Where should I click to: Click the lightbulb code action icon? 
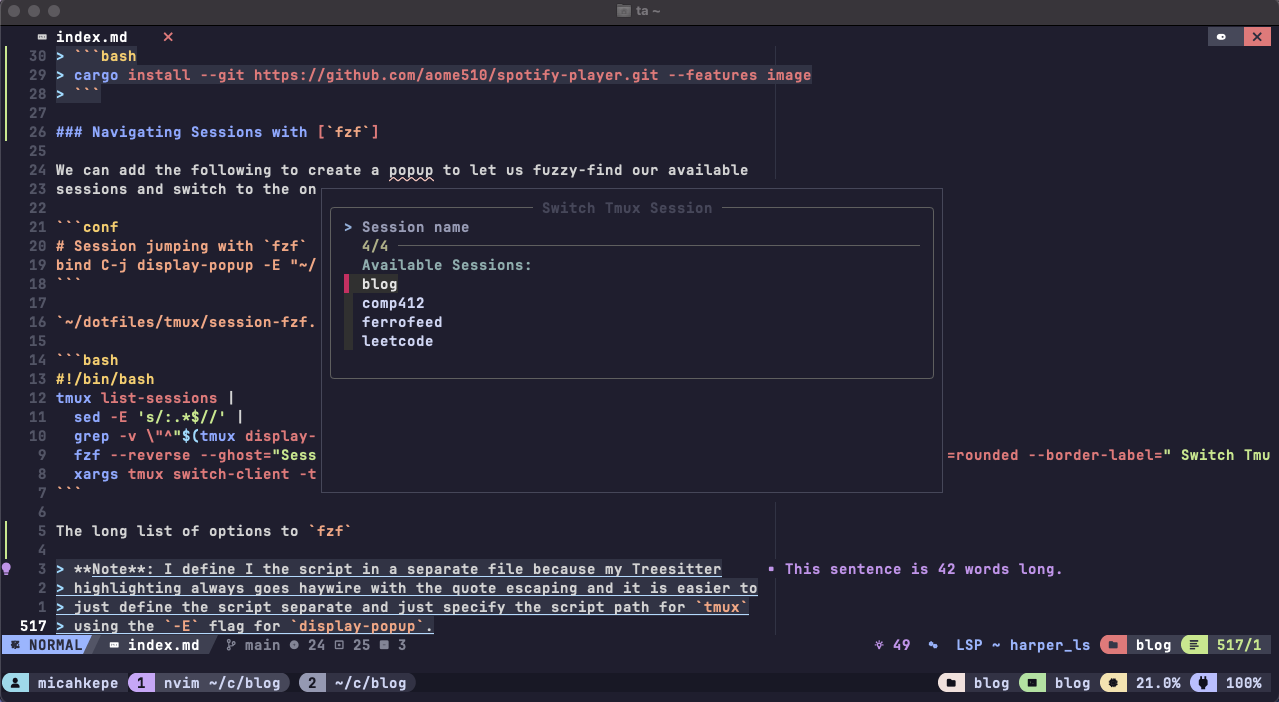point(6,569)
